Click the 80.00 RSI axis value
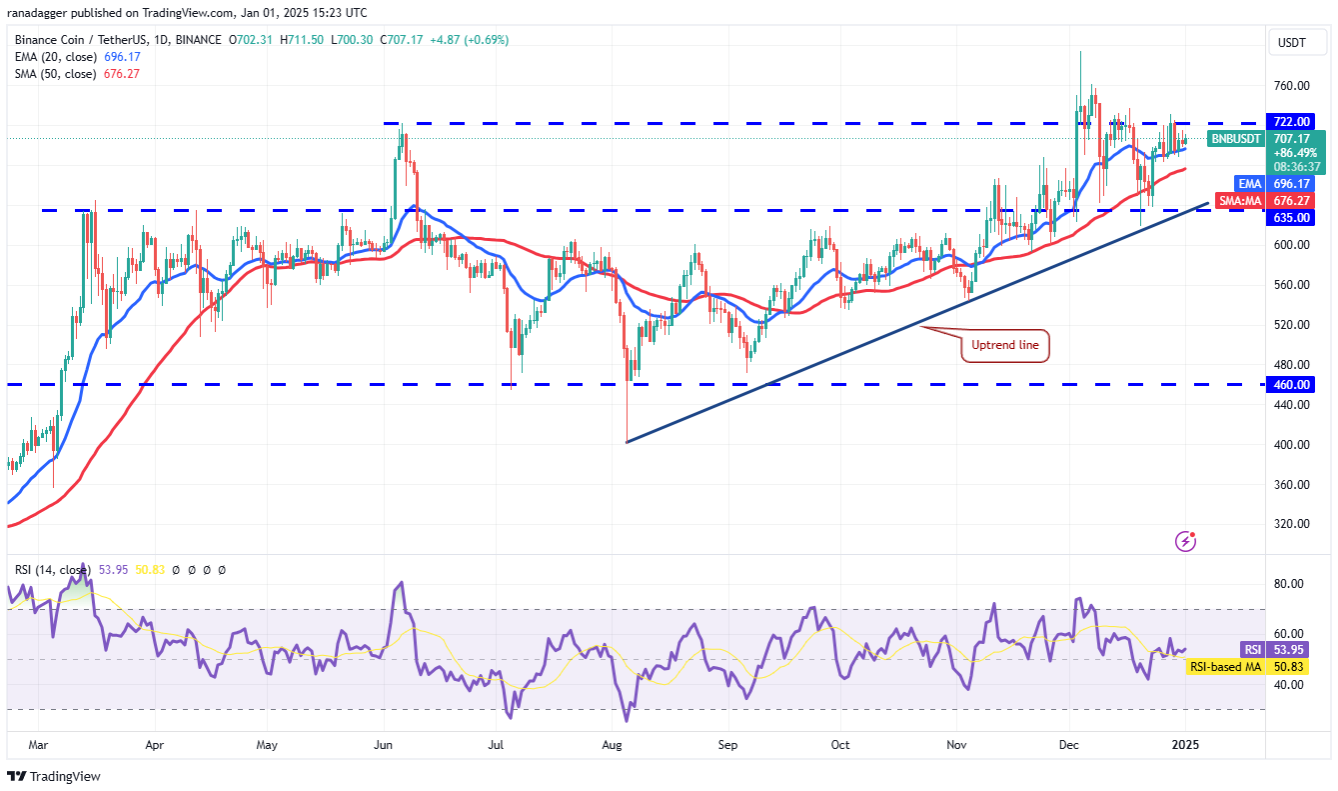Image resolution: width=1338 pixels, height=791 pixels. pyautogui.click(x=1288, y=584)
